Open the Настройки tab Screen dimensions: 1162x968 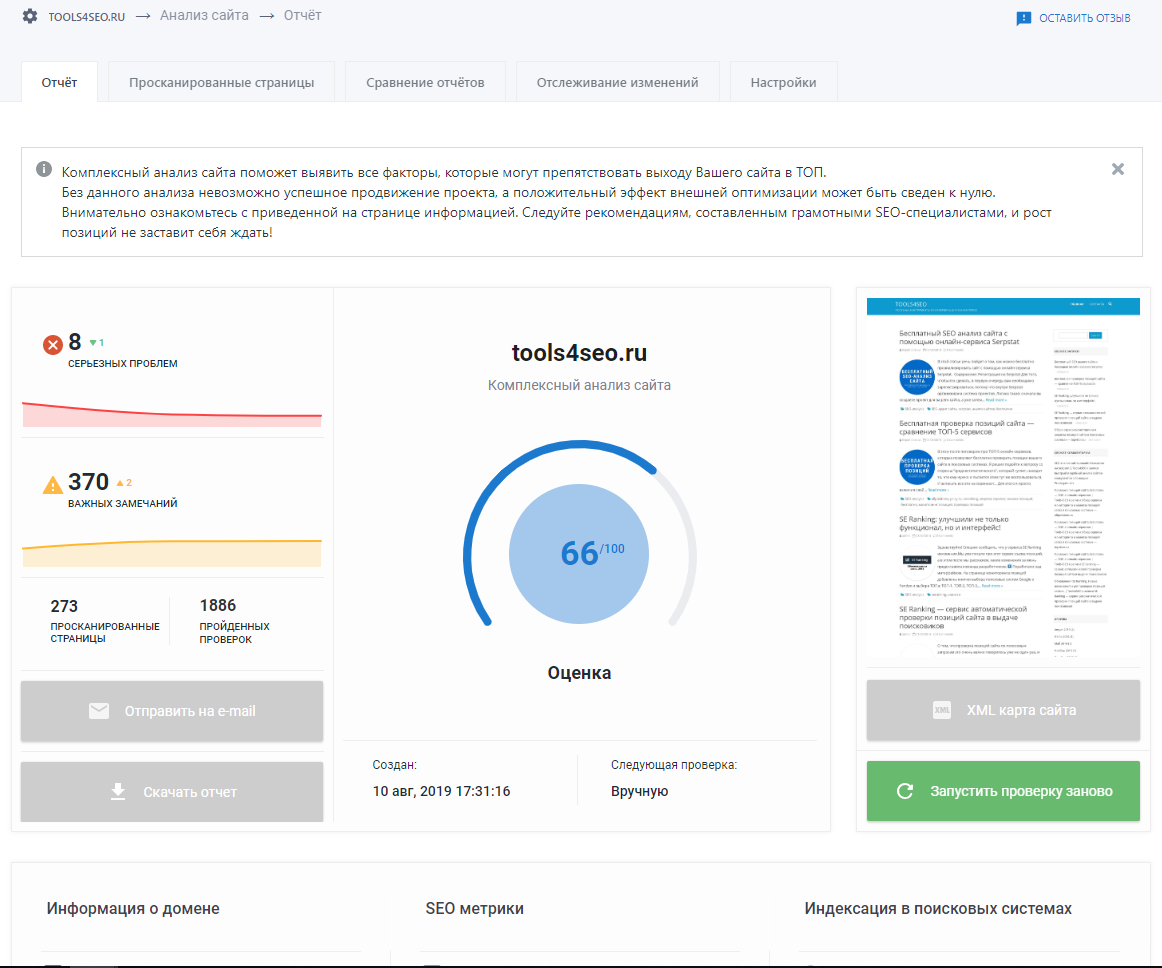(783, 82)
